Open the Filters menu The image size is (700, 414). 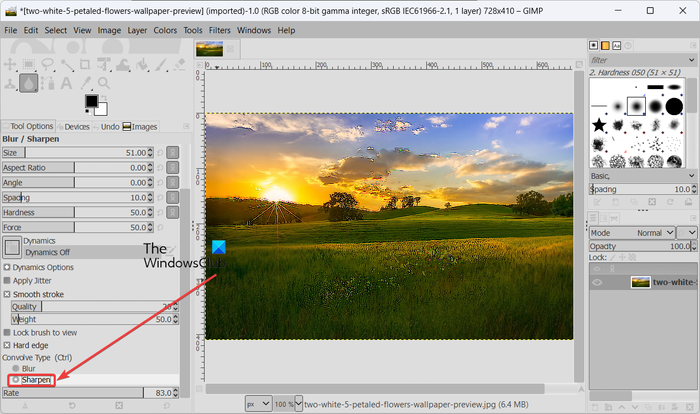pyautogui.click(x=219, y=30)
